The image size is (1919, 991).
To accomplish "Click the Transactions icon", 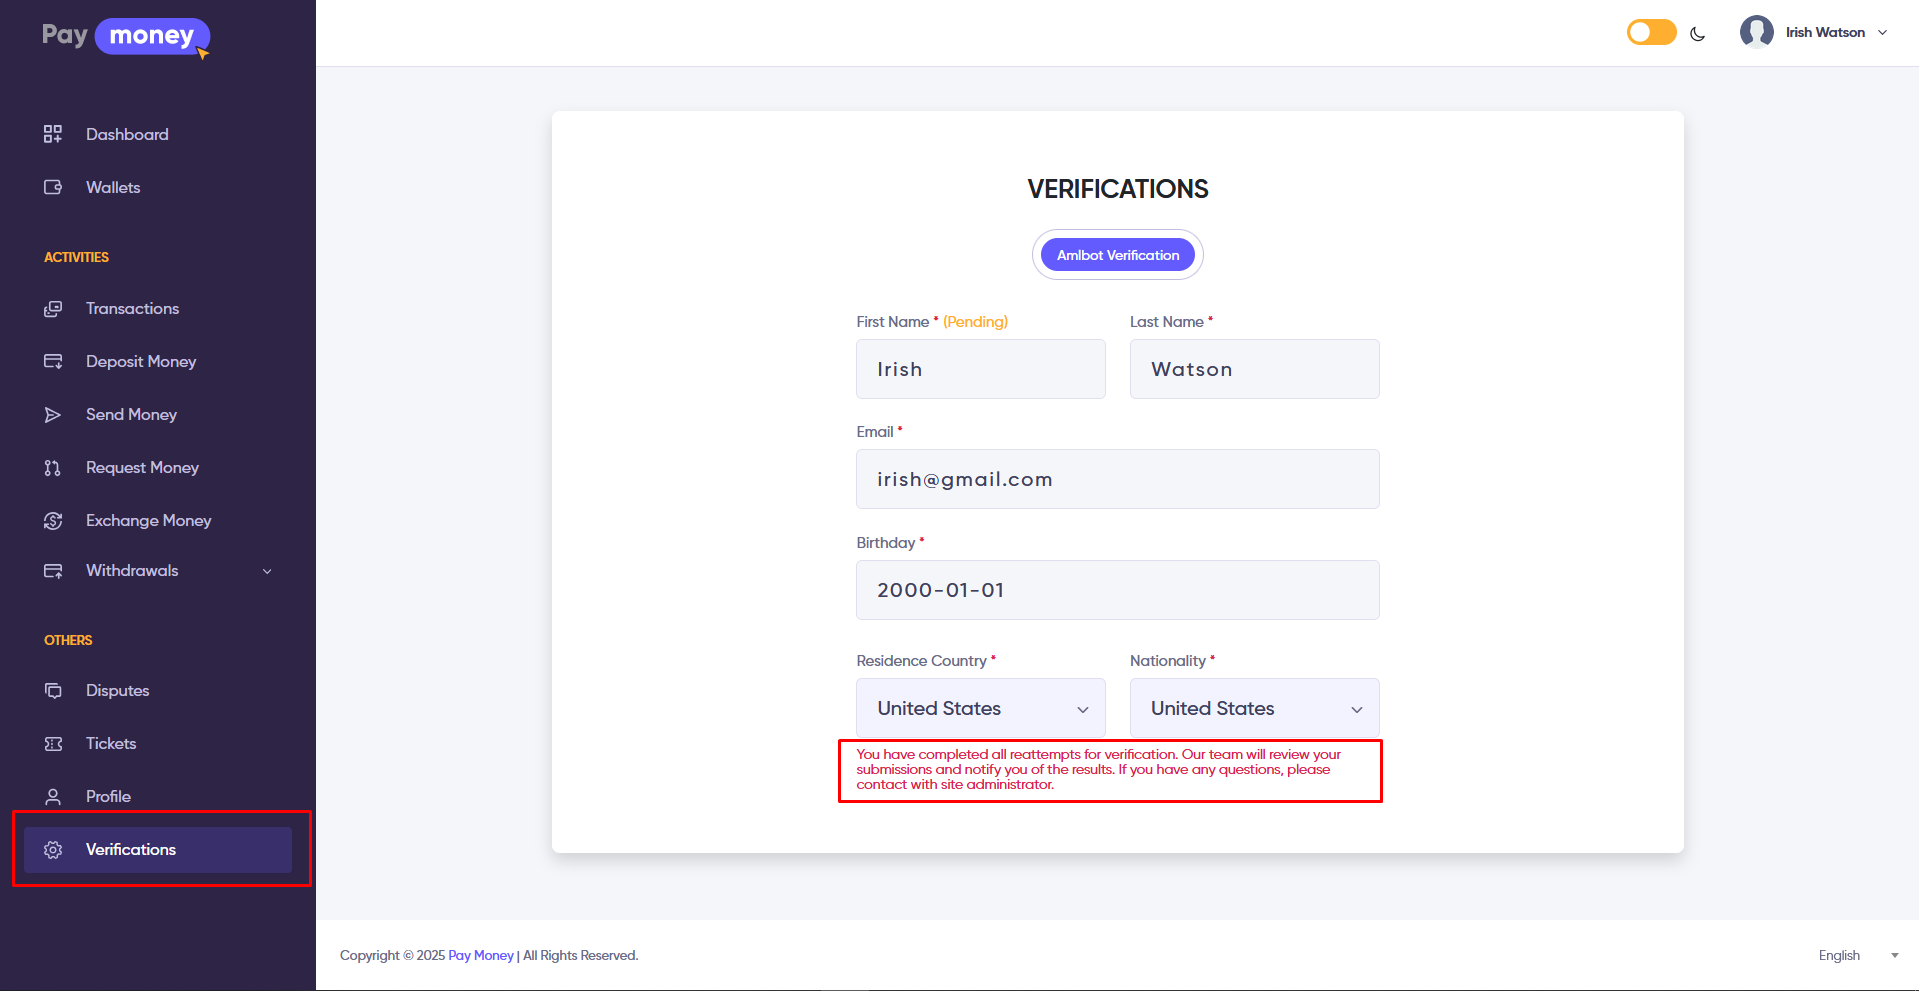I will point(53,309).
